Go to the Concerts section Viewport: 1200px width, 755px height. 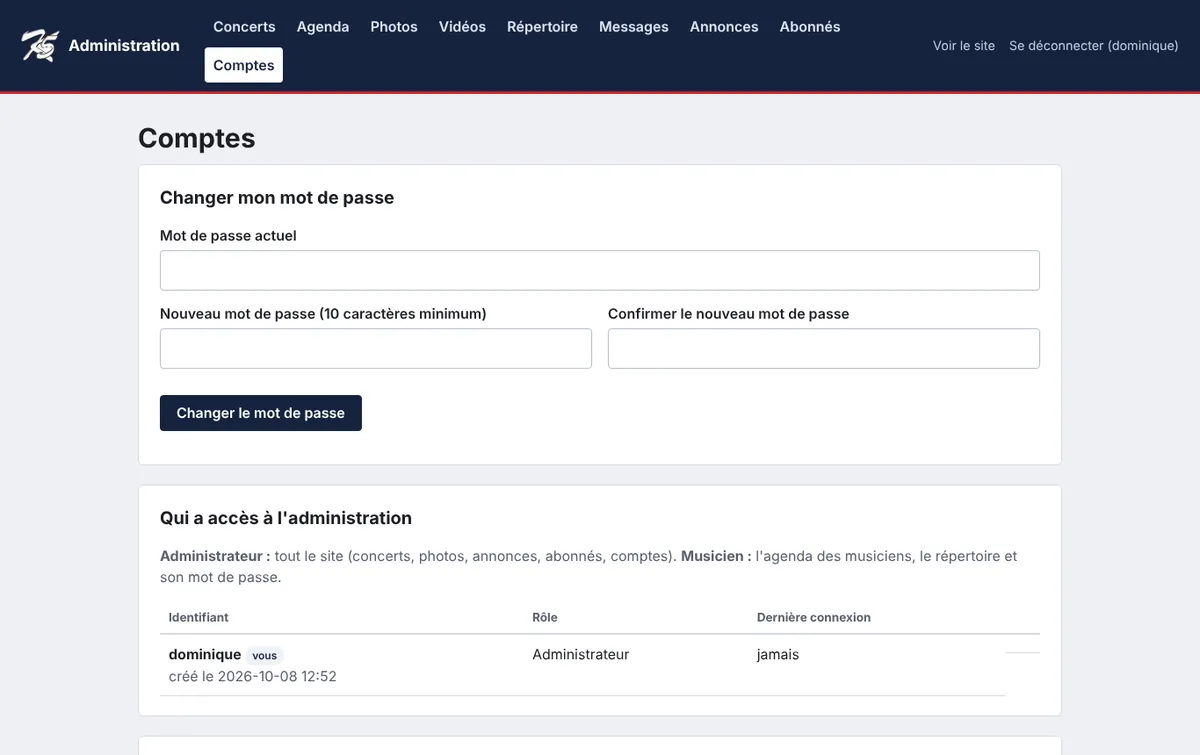click(244, 27)
